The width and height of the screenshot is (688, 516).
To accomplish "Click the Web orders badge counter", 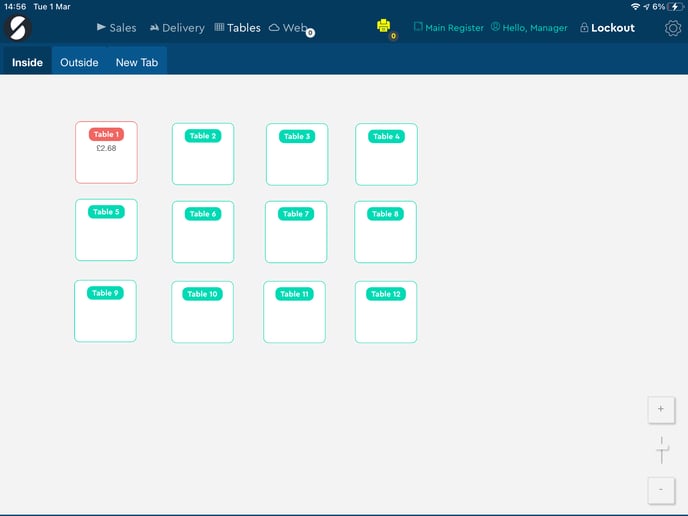I will point(310,33).
